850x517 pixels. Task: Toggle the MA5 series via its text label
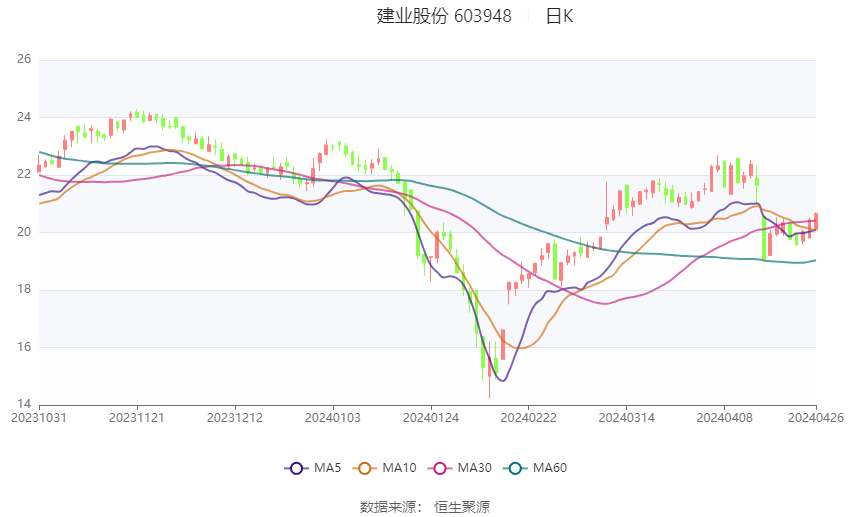click(328, 467)
